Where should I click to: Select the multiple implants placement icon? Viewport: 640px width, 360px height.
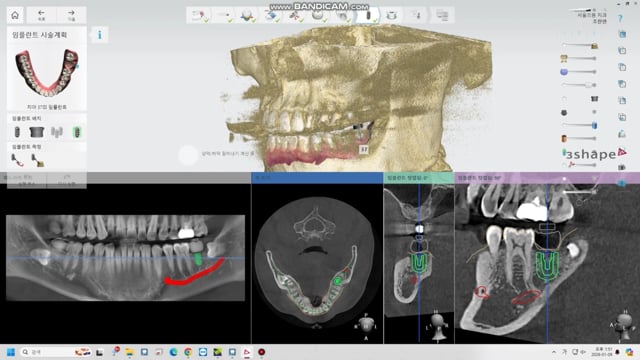[57, 132]
